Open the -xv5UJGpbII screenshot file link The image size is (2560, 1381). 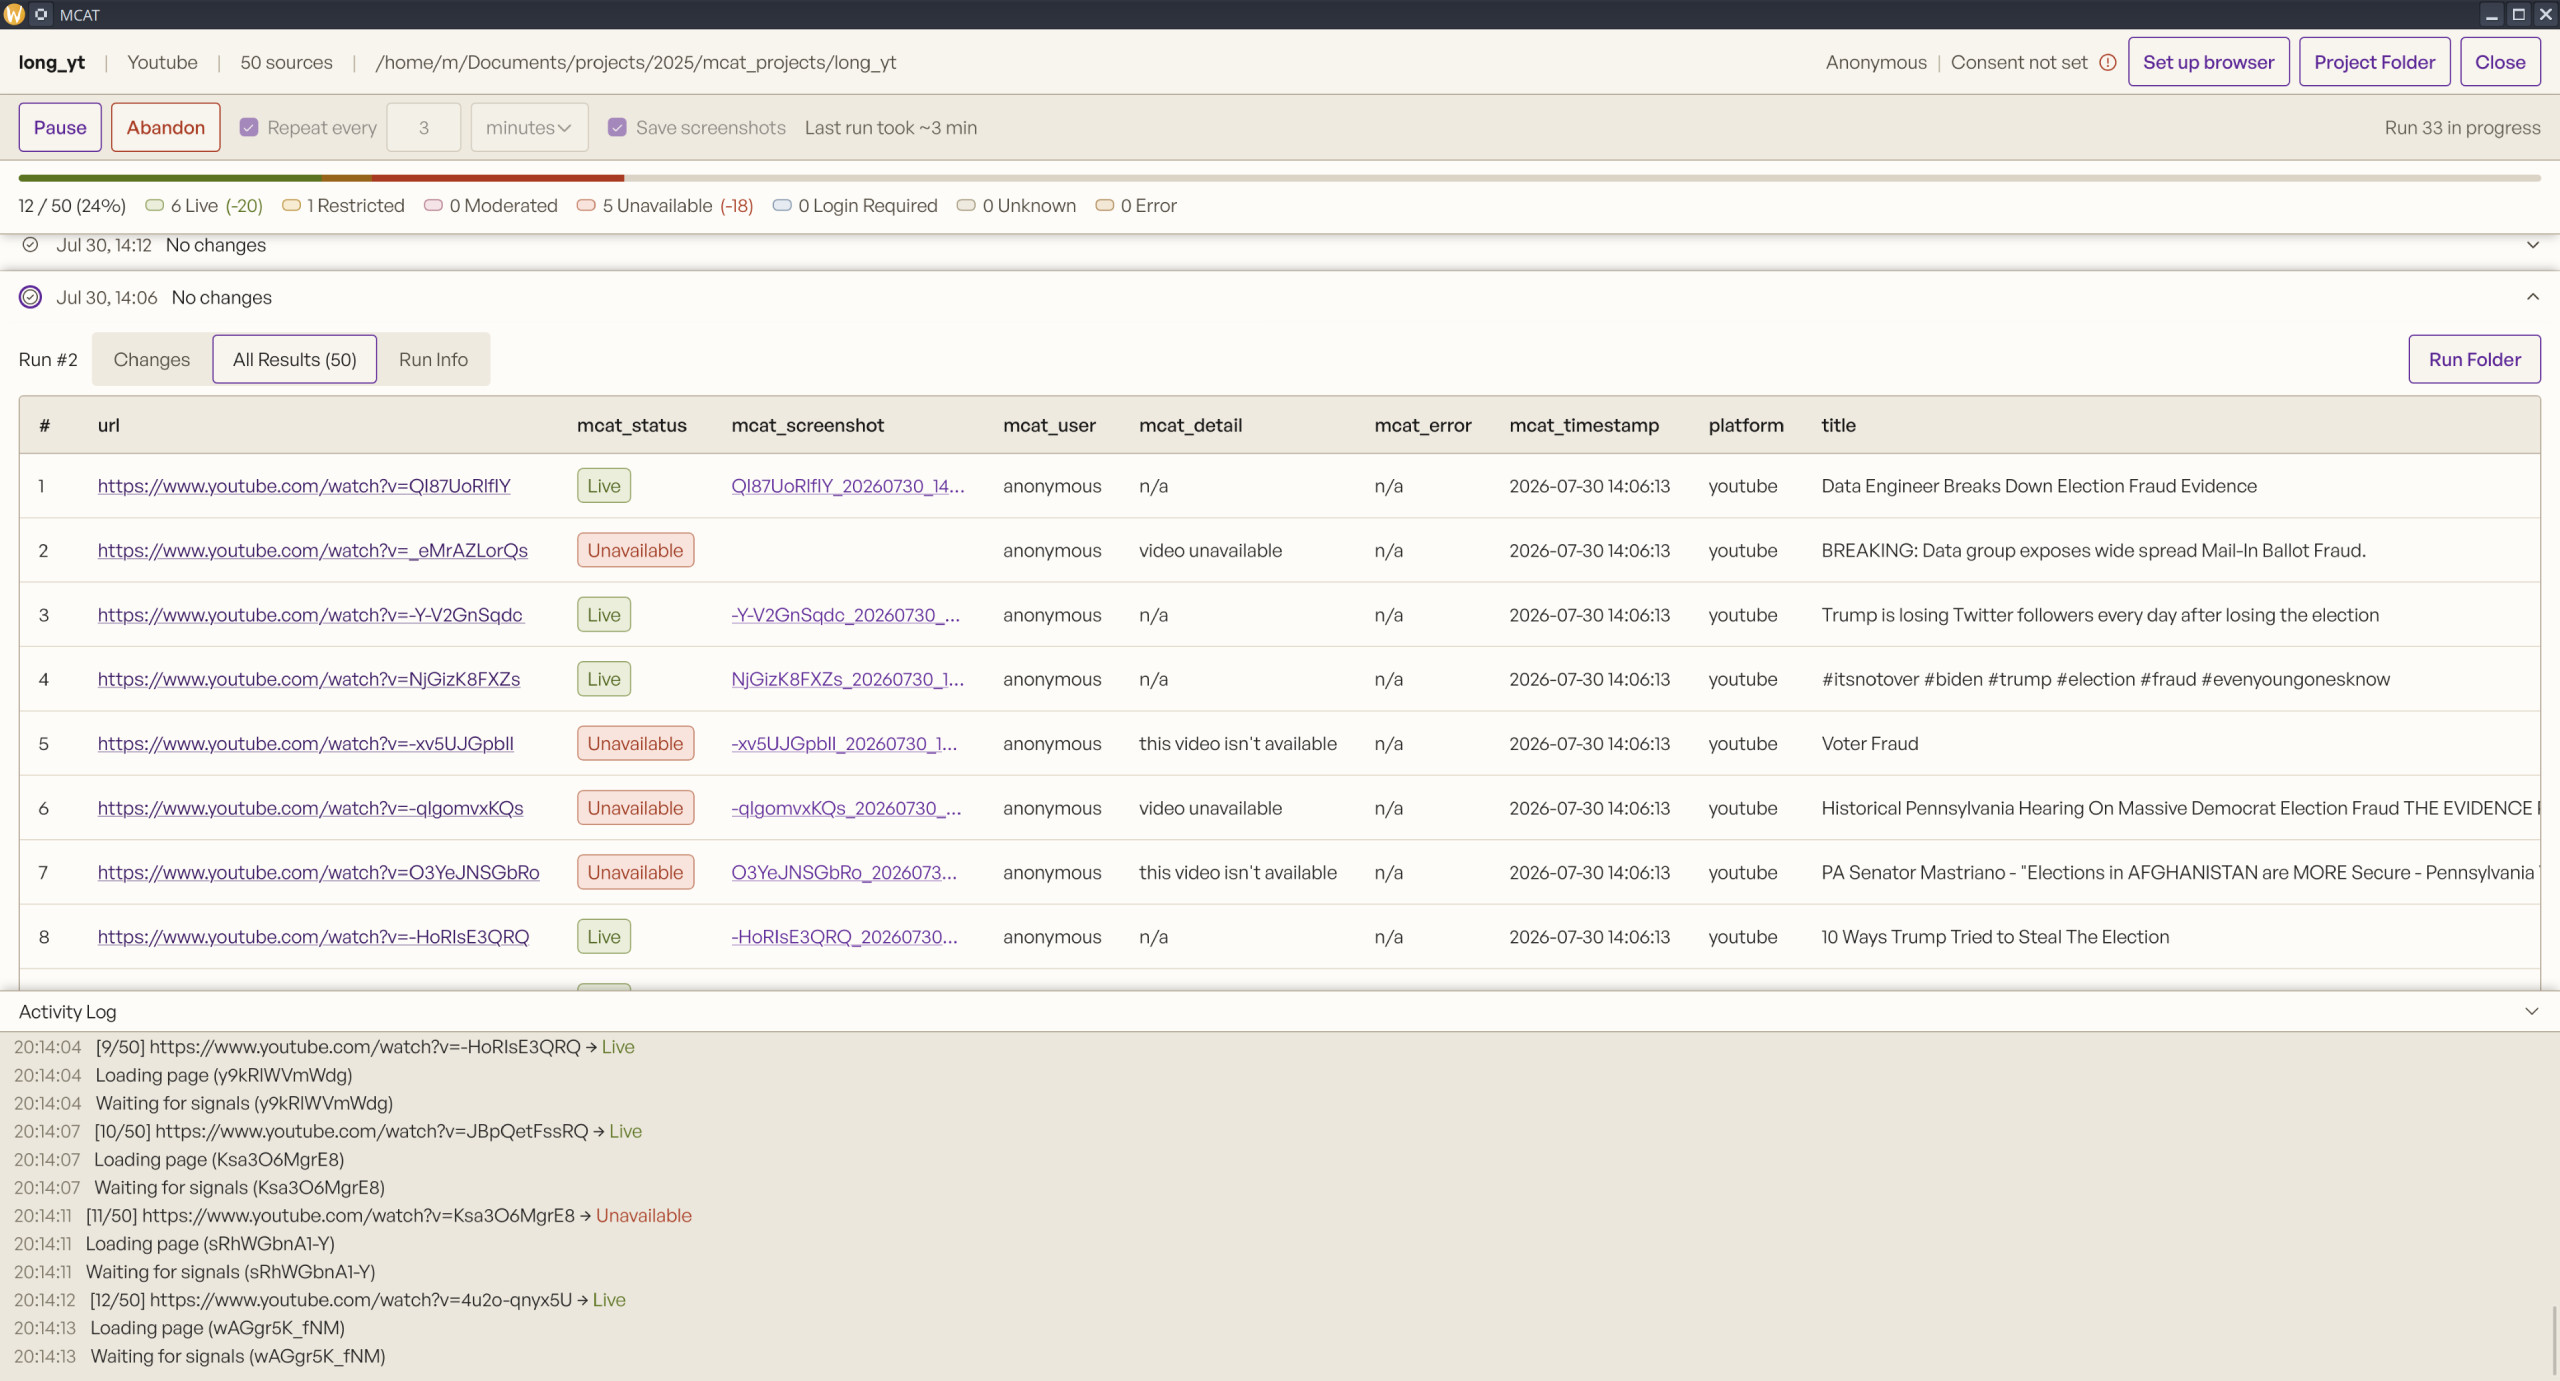point(844,743)
